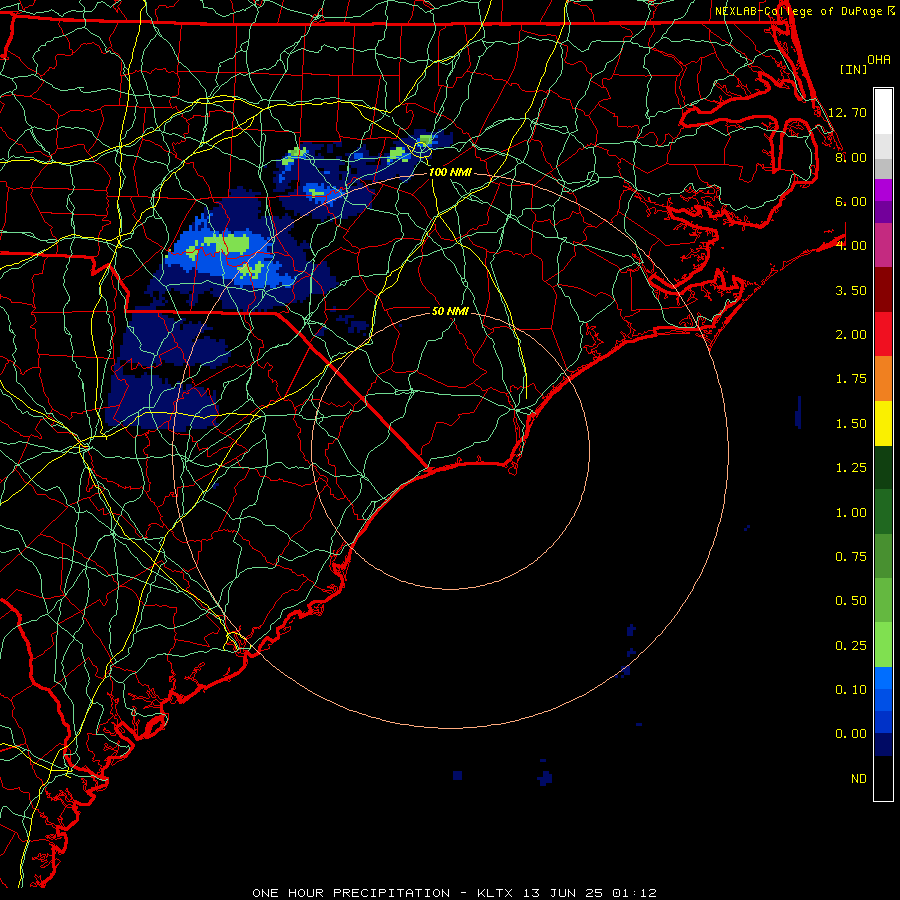Click the "OHA" product code label
900x900 pixels.
[x=879, y=60]
